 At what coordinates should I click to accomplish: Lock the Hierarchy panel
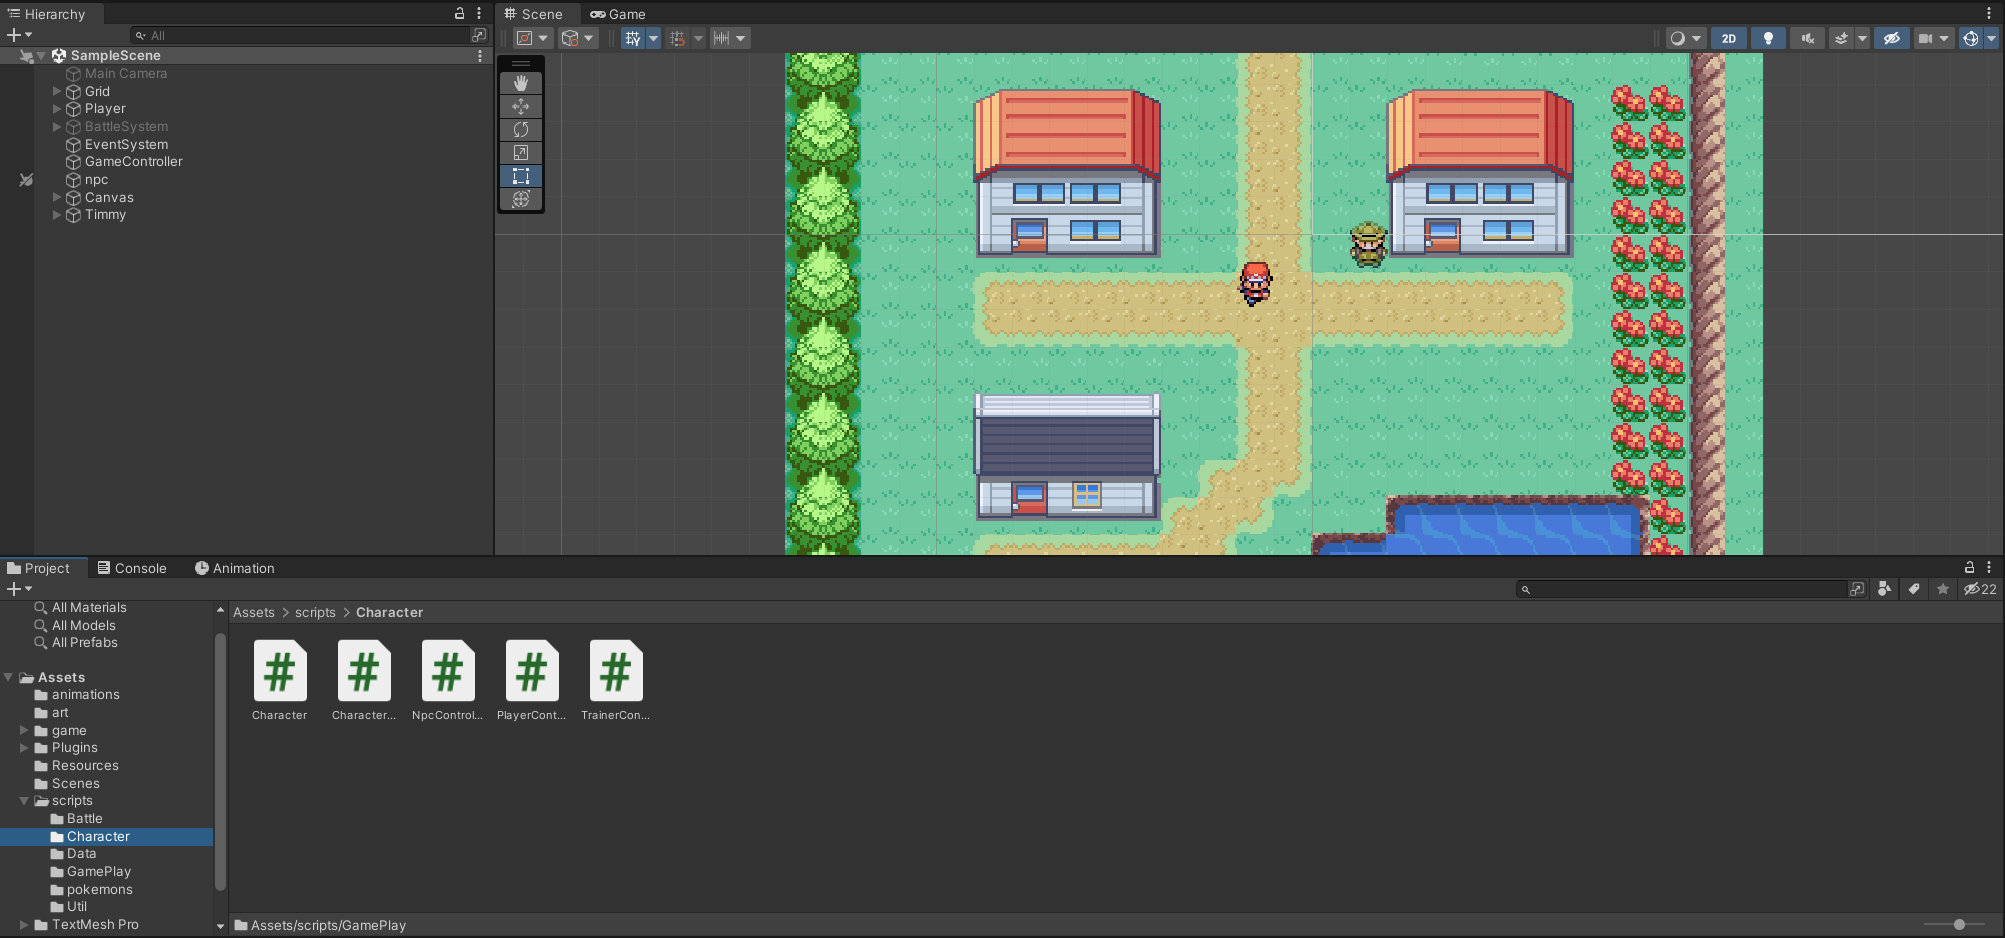[459, 13]
